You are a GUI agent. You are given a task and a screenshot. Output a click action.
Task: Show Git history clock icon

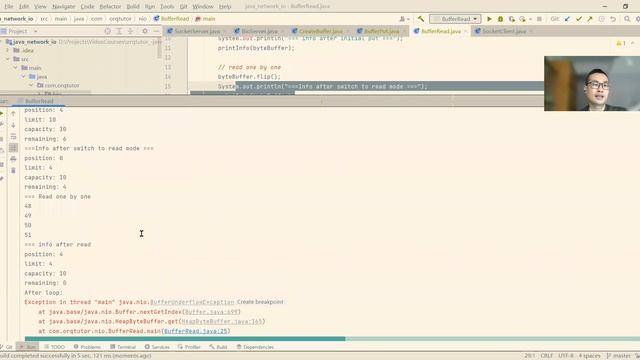601,19
